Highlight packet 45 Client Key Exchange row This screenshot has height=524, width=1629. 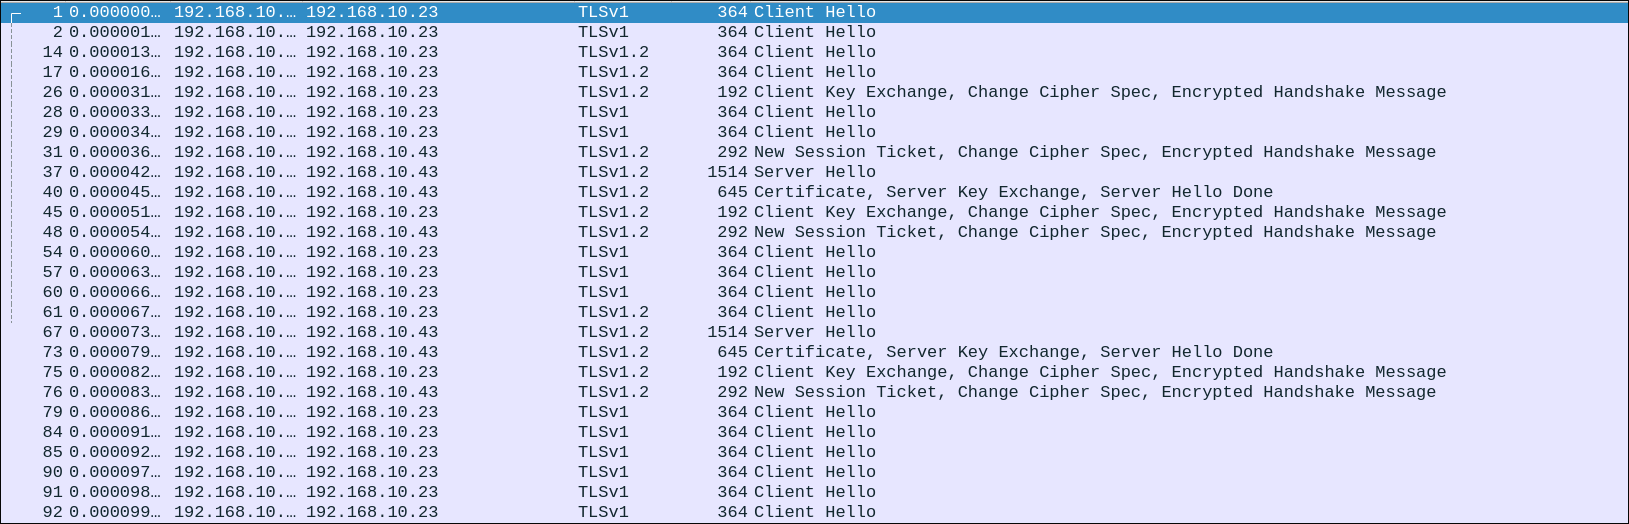tap(814, 212)
